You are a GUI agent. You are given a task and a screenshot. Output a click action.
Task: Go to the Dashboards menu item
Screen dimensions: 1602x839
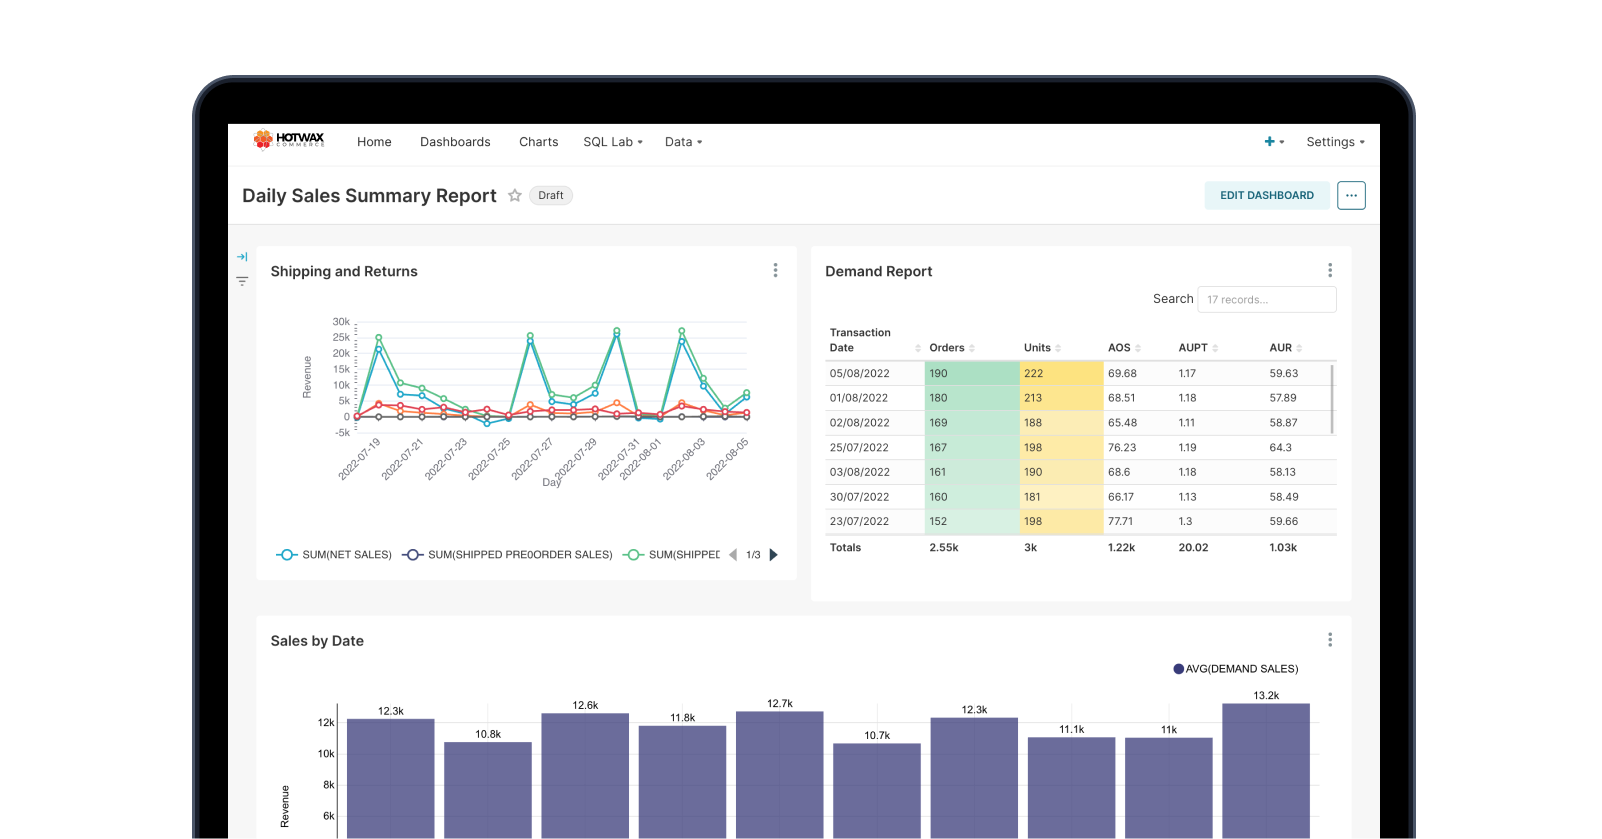pos(455,142)
